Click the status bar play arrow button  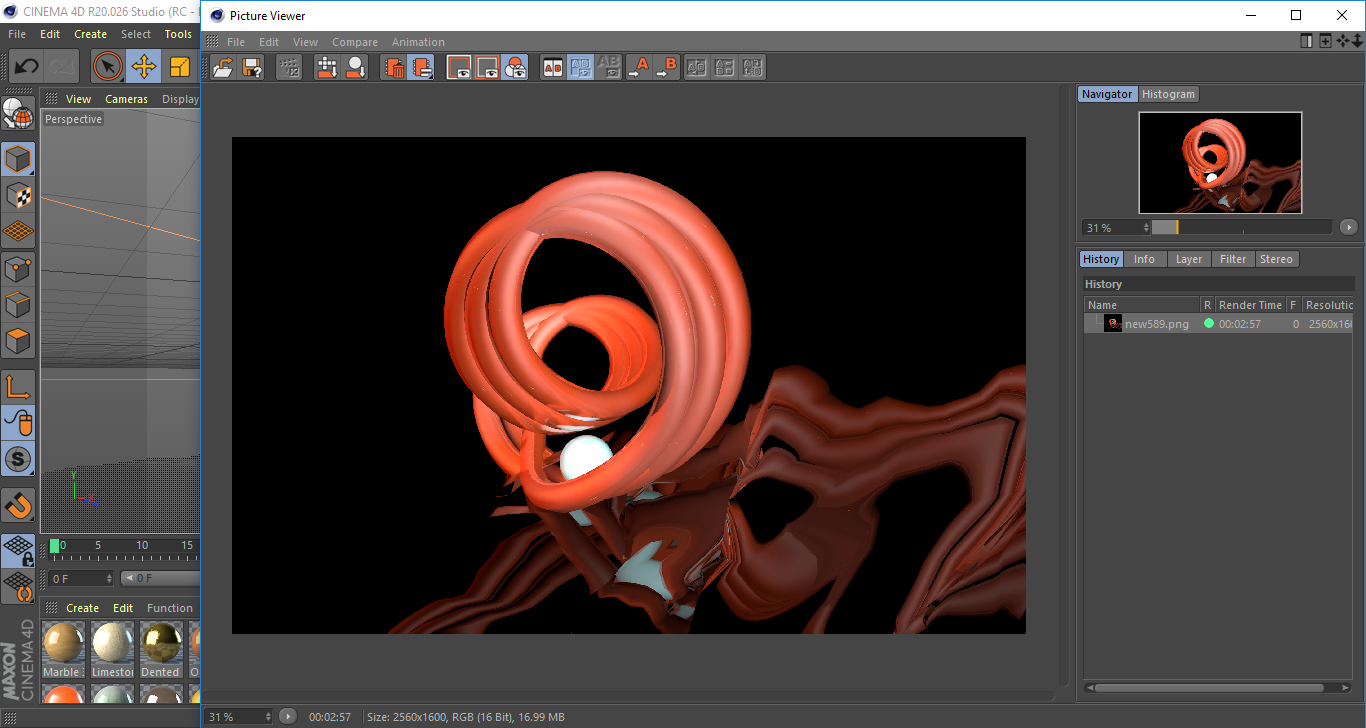coord(287,716)
